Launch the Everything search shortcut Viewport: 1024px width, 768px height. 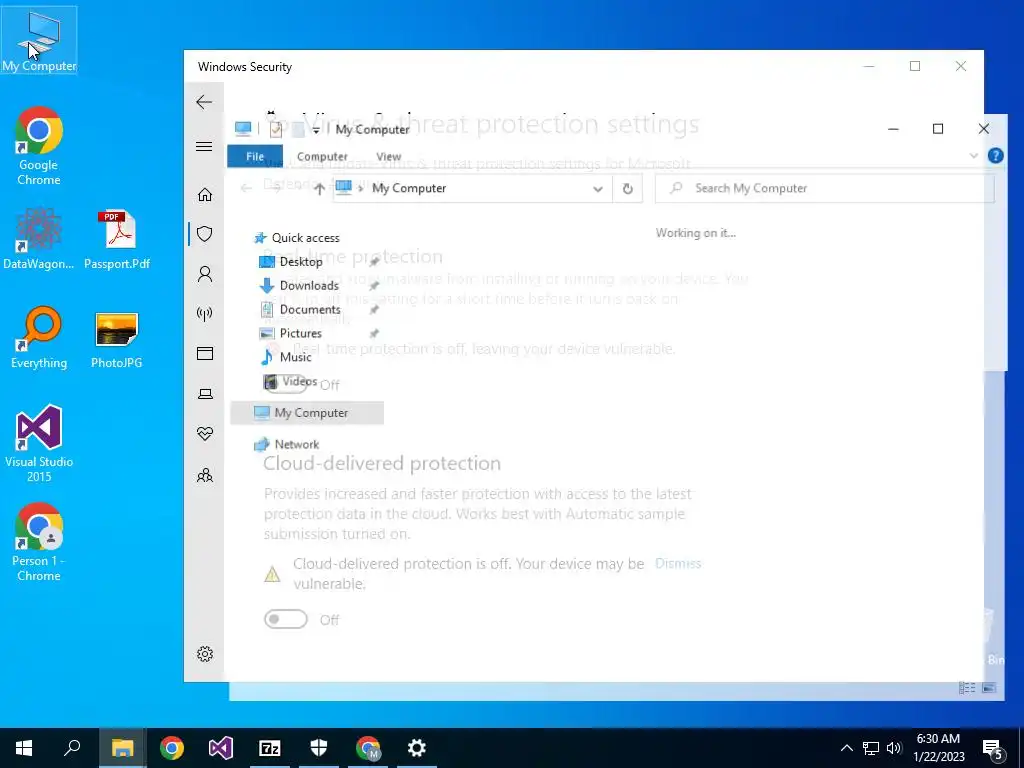(39, 338)
